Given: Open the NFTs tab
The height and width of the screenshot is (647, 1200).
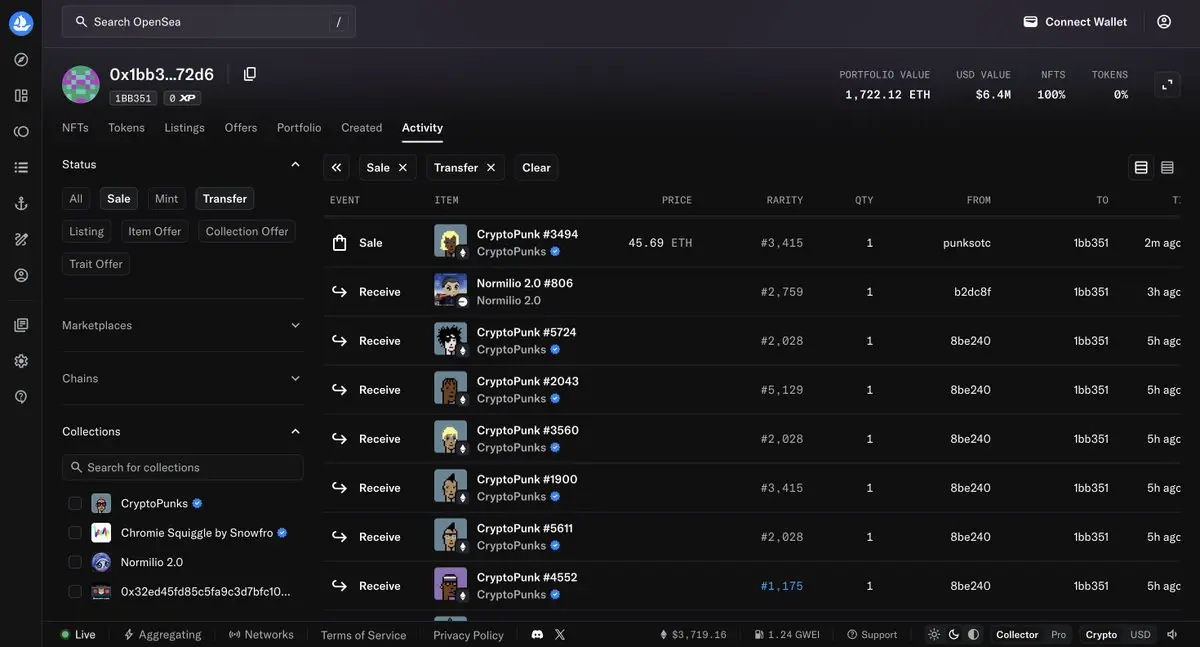Looking at the screenshot, I should [75, 128].
